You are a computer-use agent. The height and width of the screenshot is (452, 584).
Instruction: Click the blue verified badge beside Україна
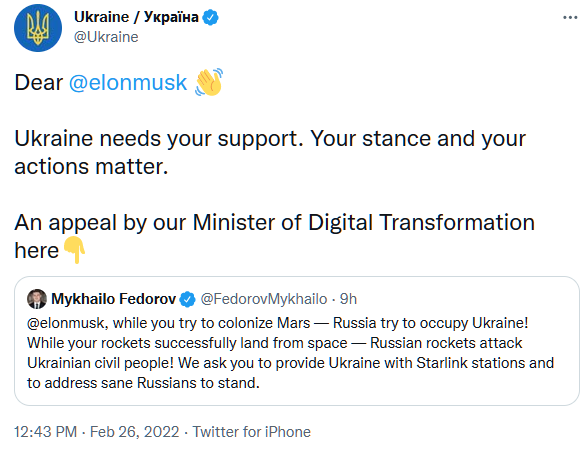point(210,17)
